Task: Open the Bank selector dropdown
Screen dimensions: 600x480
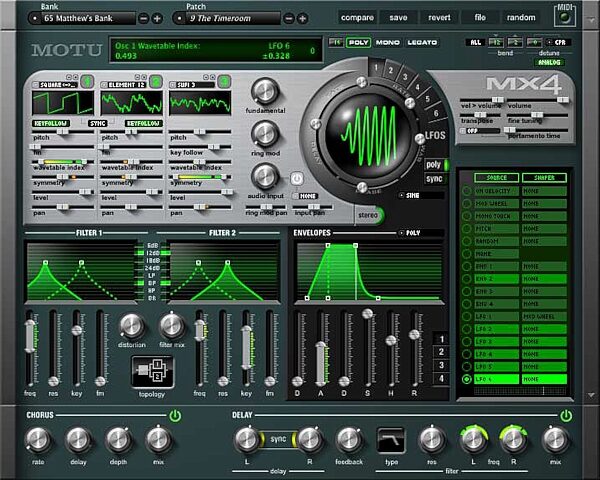Action: tap(82, 18)
